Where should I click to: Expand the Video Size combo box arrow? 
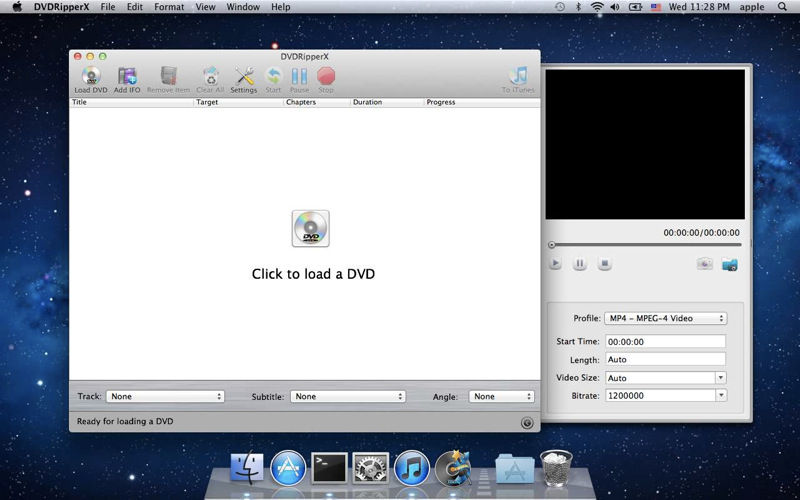point(720,378)
